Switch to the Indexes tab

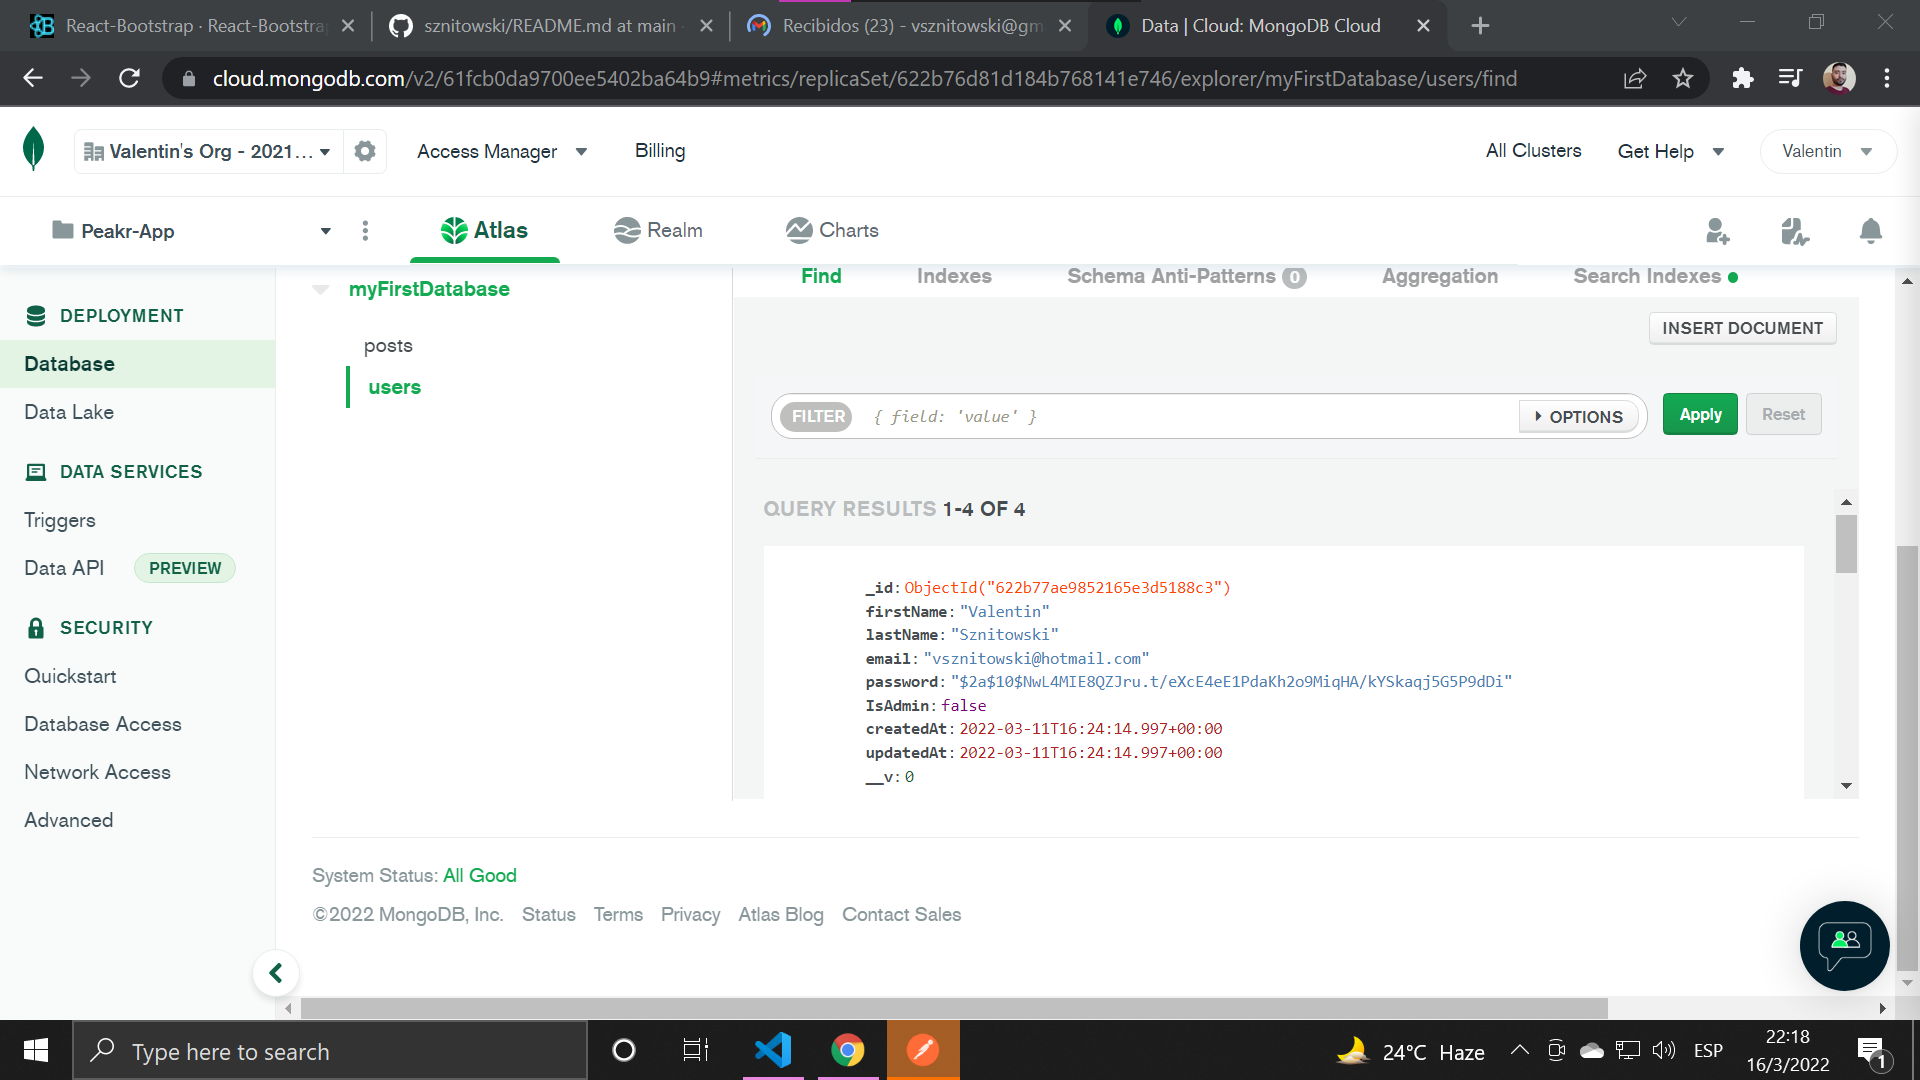point(953,276)
